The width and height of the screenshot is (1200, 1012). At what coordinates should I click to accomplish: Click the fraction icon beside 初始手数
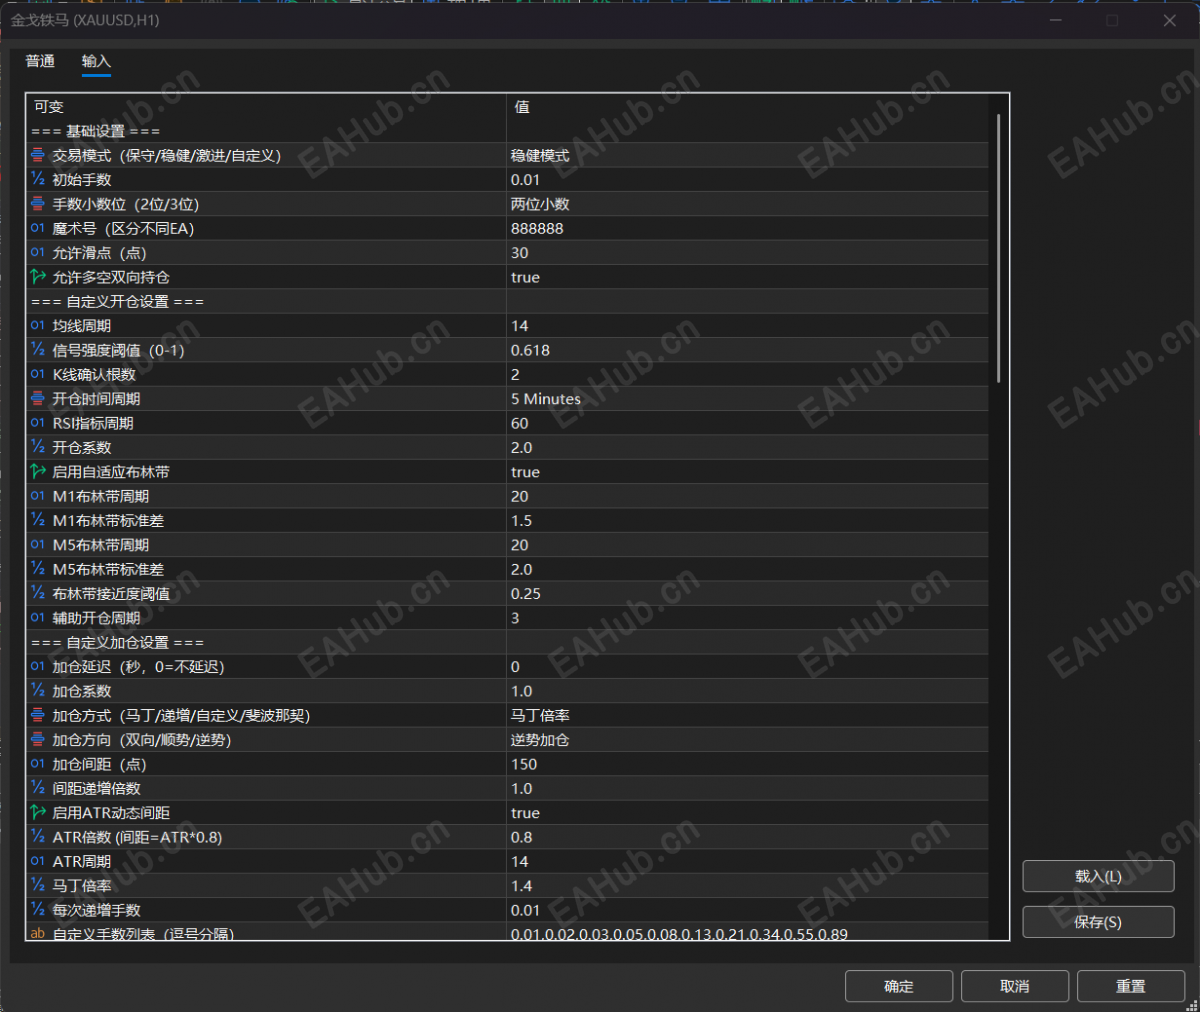coord(38,179)
